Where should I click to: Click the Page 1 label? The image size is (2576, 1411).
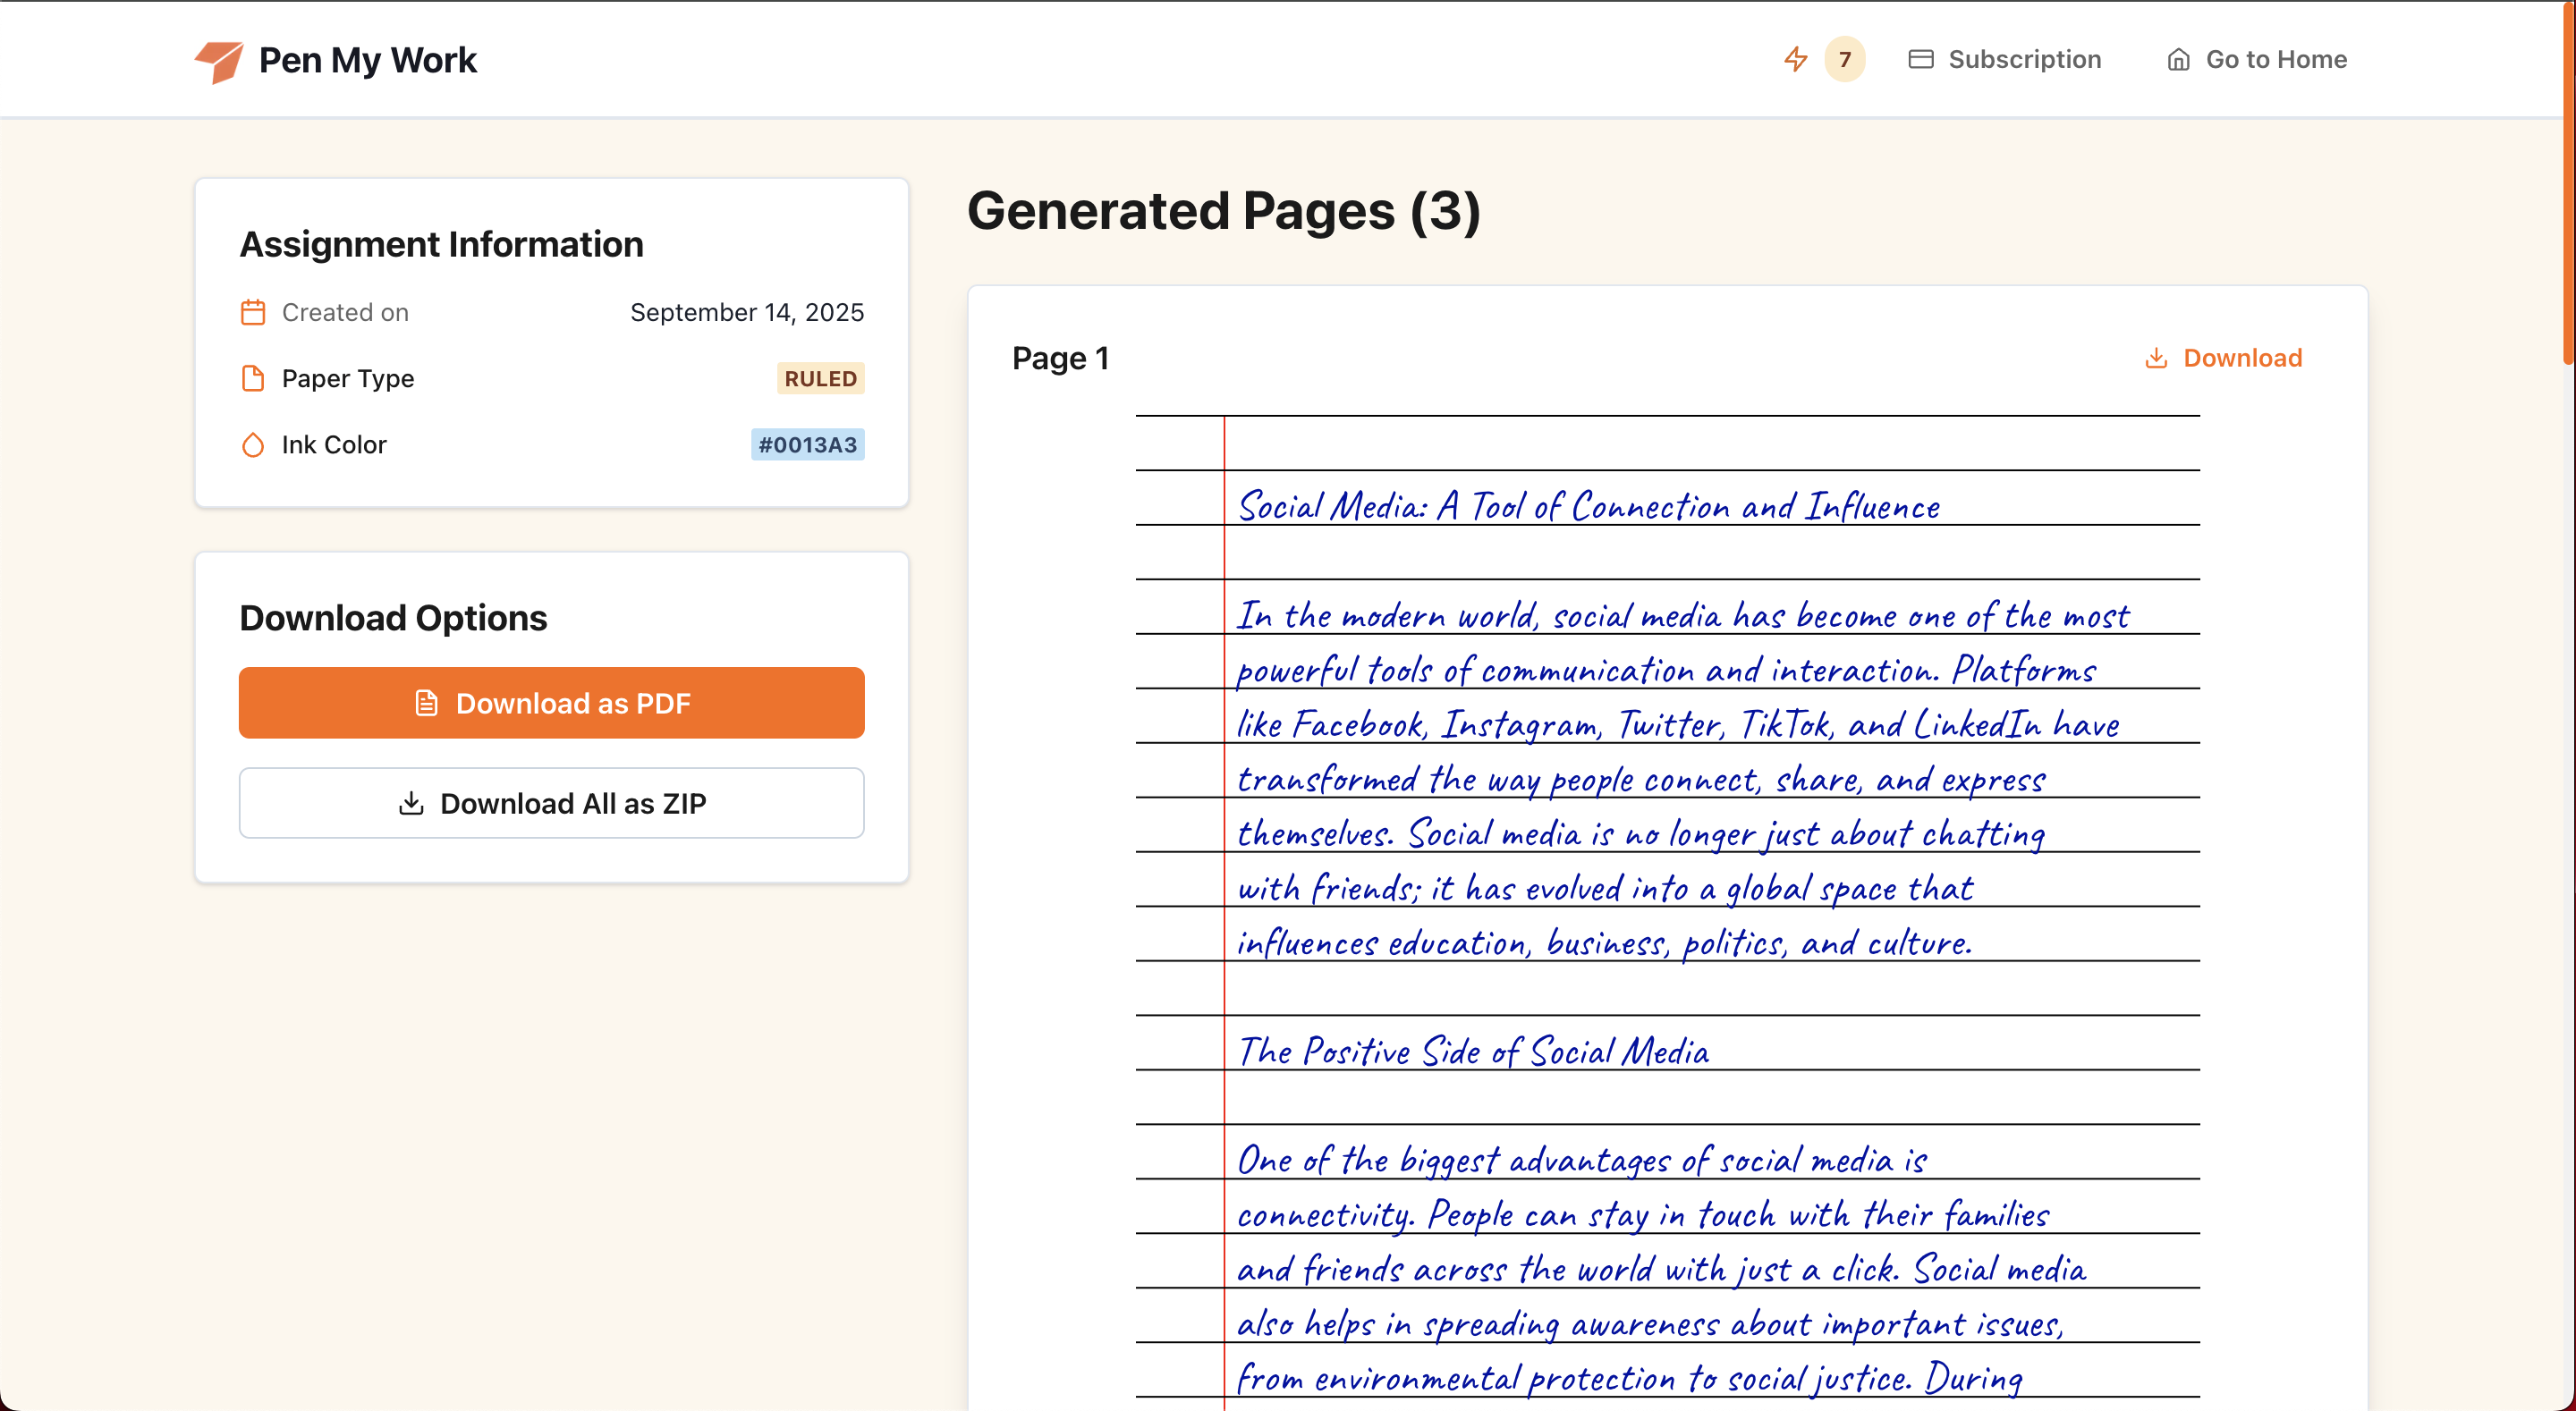click(1061, 358)
